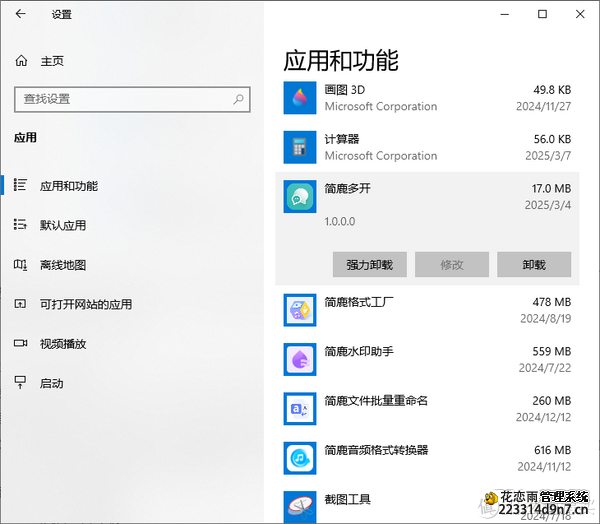Click version text 1.0.0.0
The width and height of the screenshot is (600, 524).
click(x=340, y=222)
